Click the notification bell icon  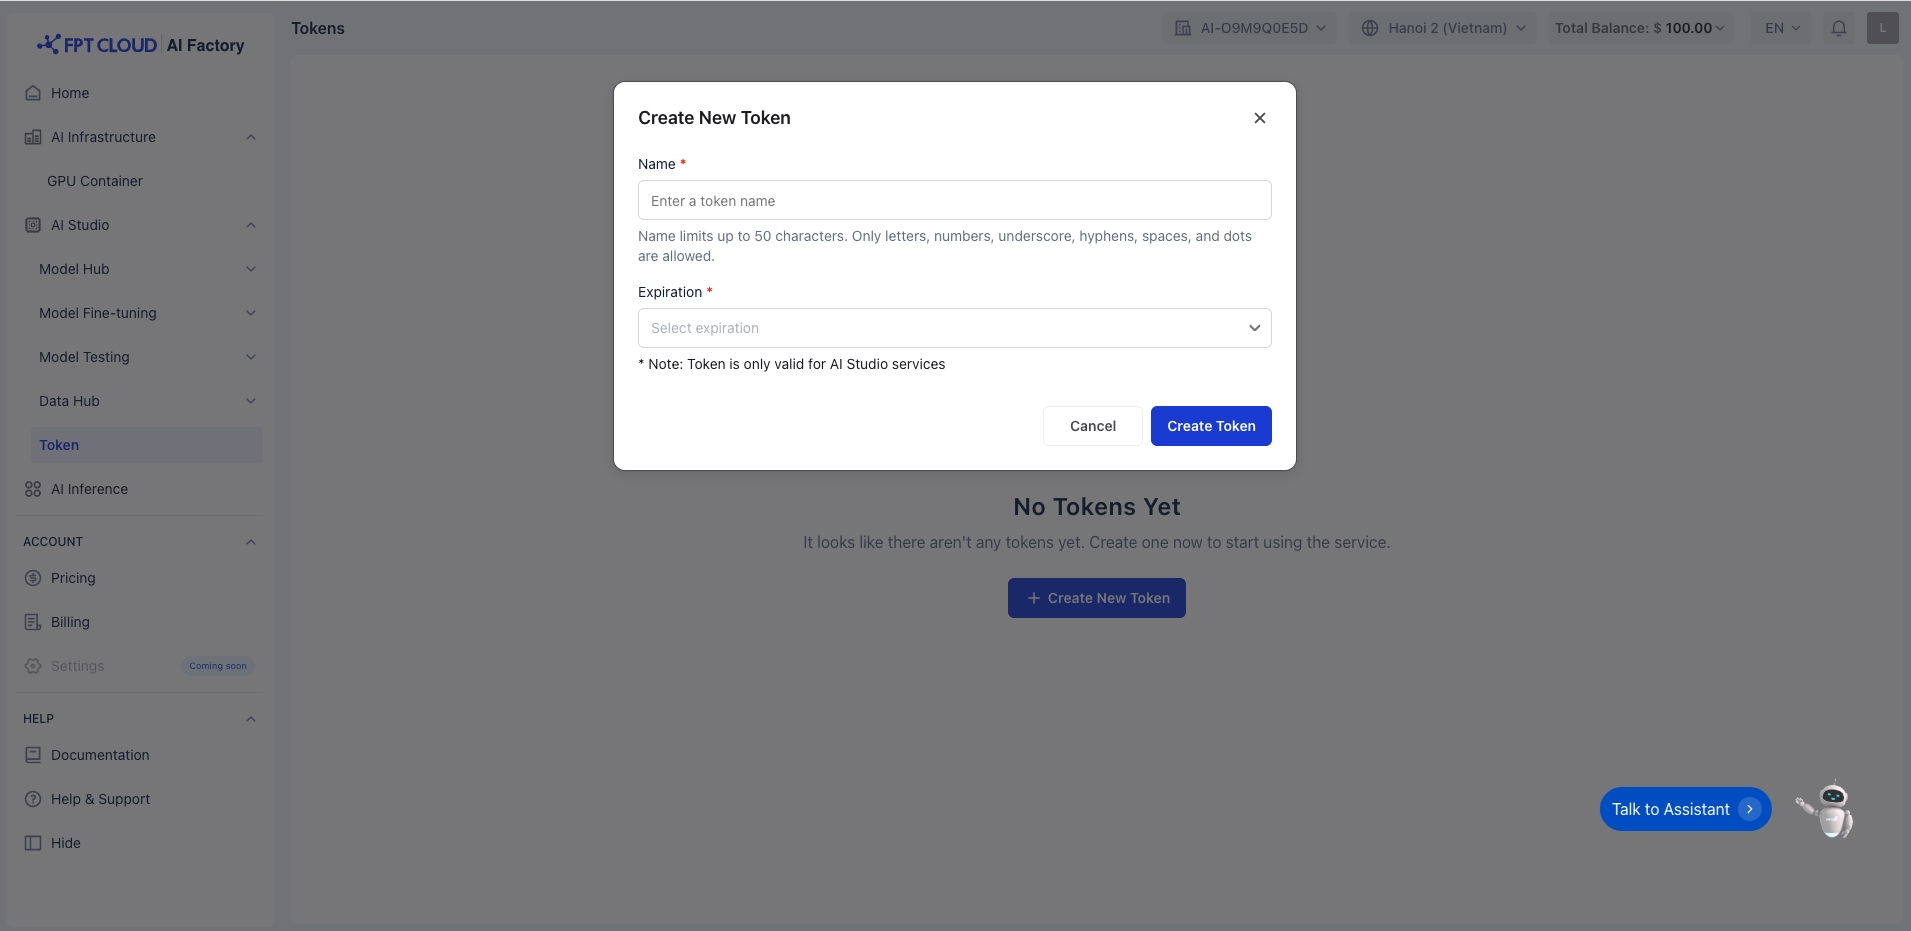(1838, 28)
